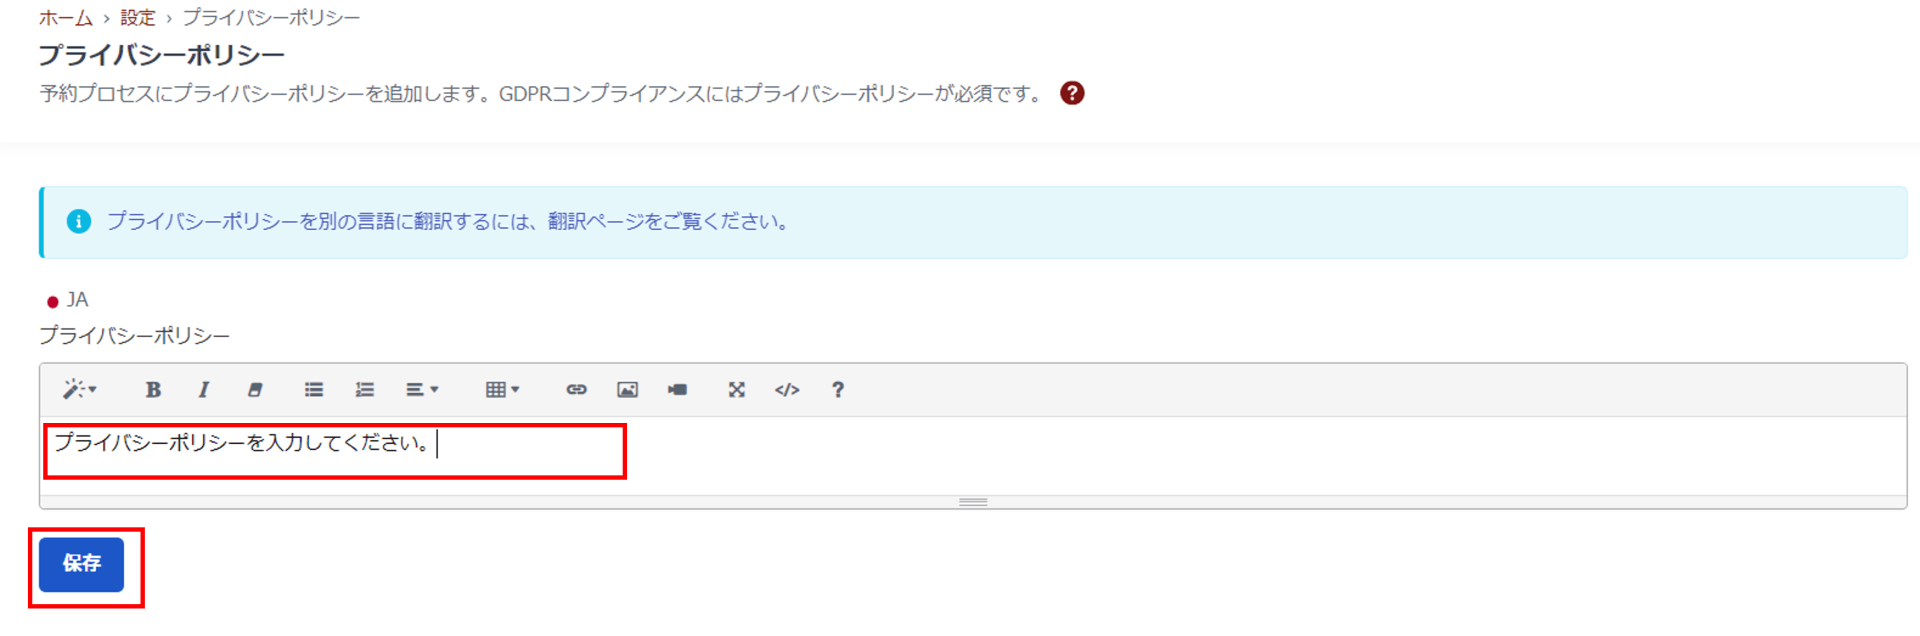Insert a numbered list
The image size is (1920, 636).
(365, 390)
